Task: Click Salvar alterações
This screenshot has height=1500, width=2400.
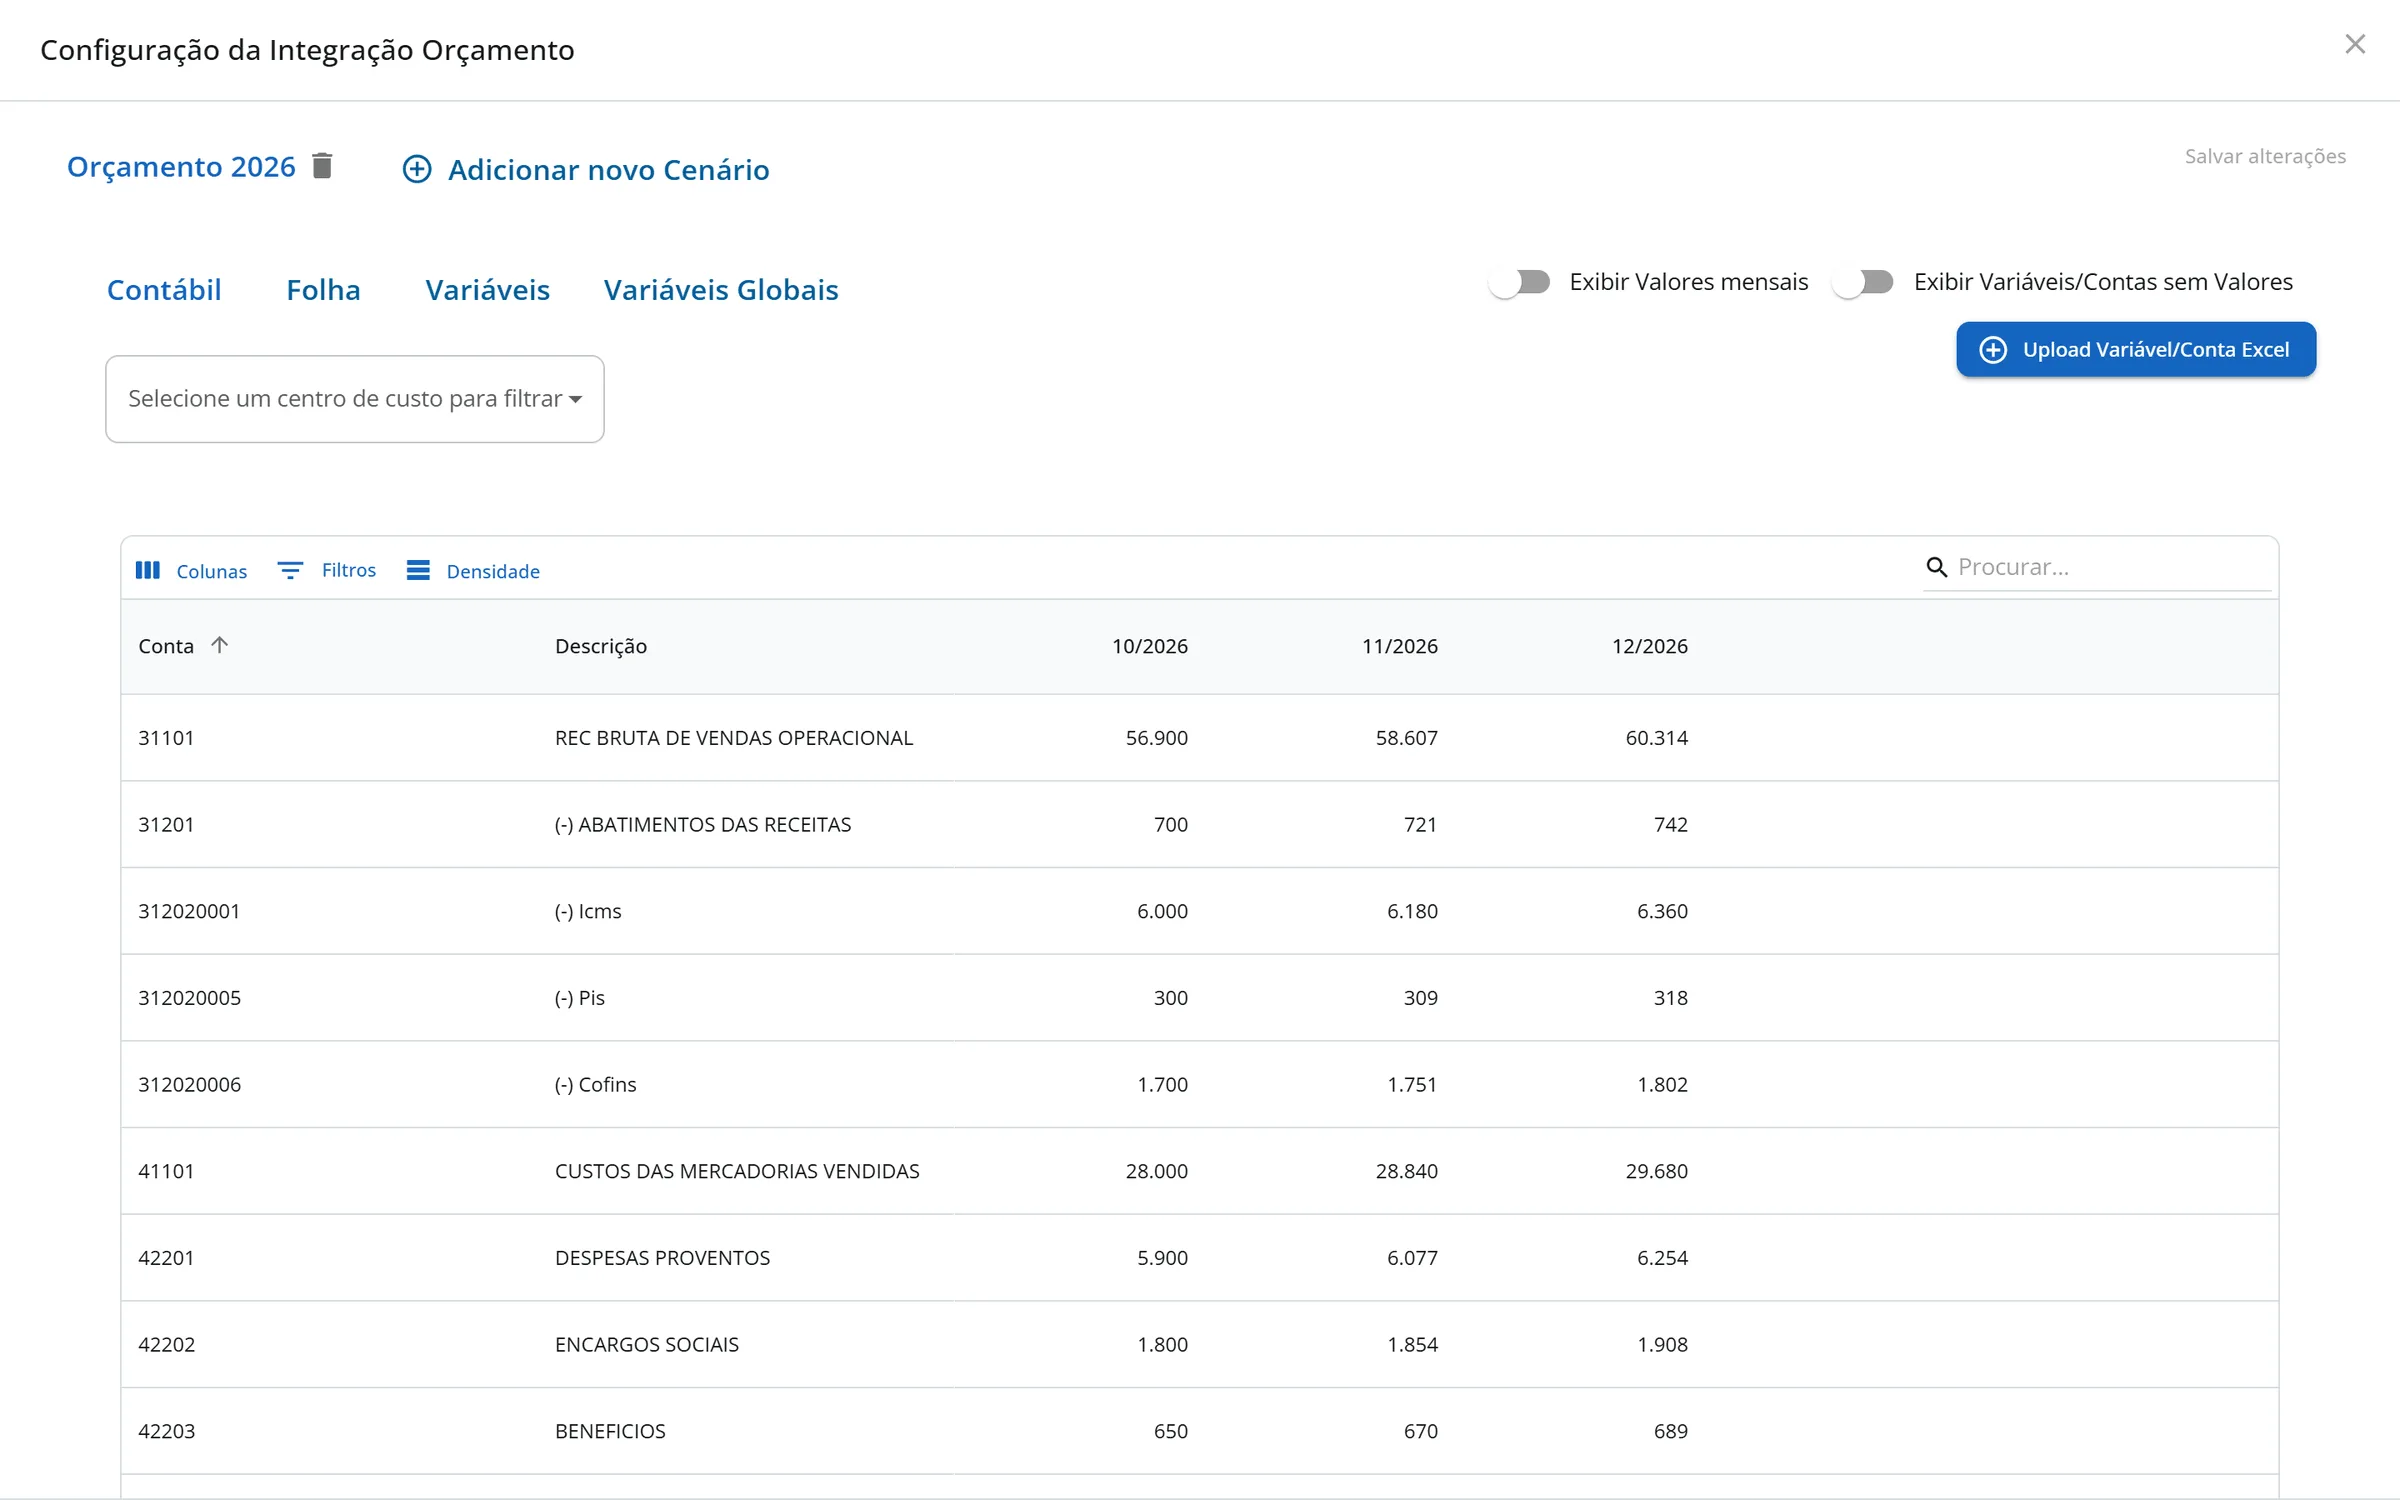Action: tap(2265, 156)
